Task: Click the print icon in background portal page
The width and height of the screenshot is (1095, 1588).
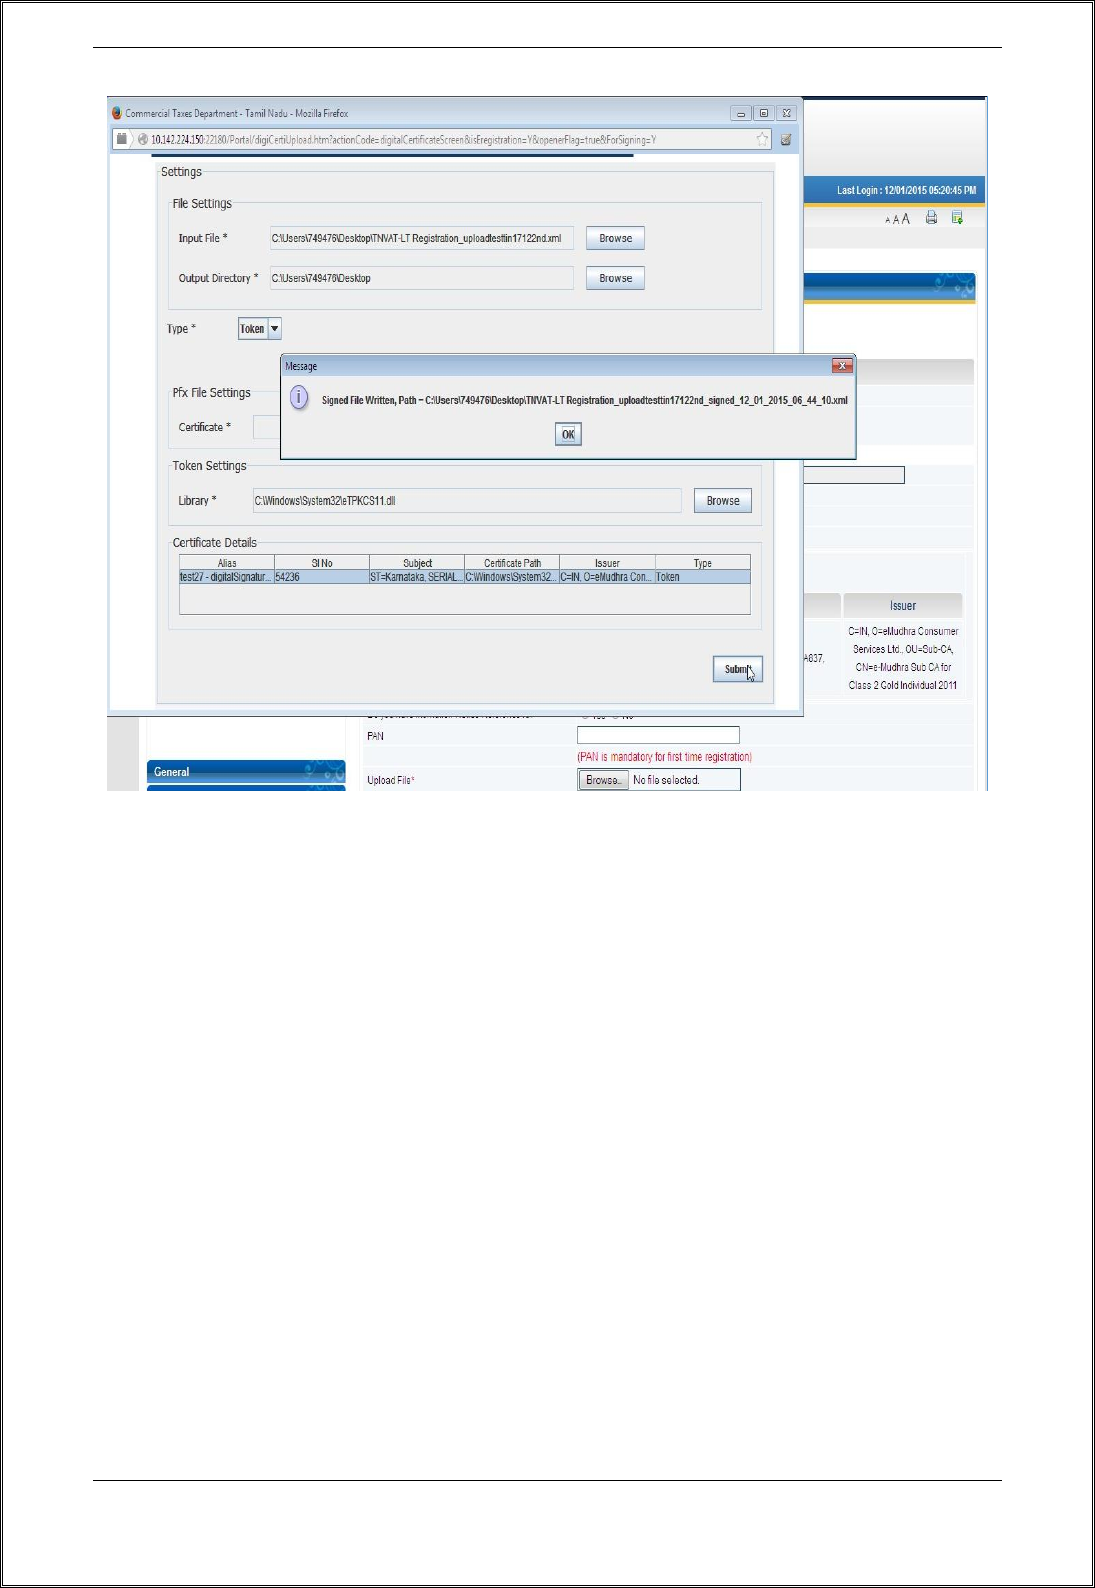Action: 931,218
